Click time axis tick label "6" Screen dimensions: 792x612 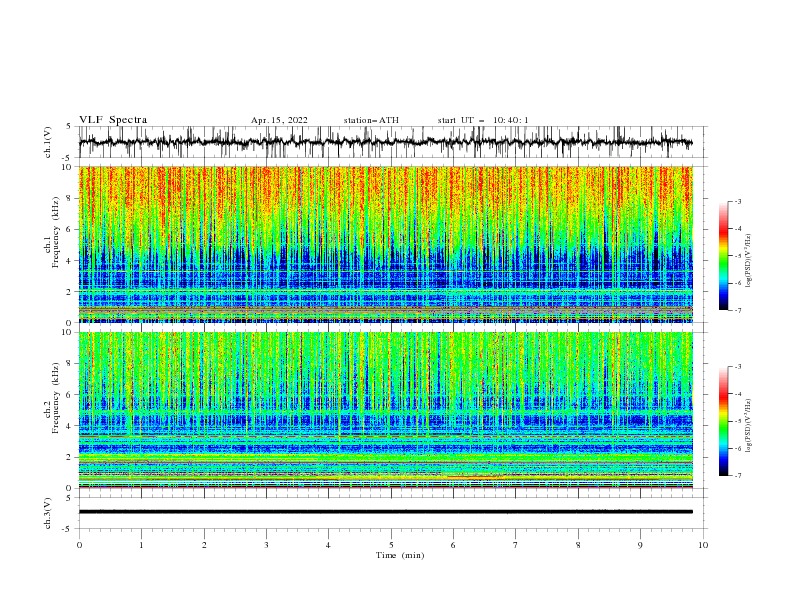pyautogui.click(x=453, y=545)
